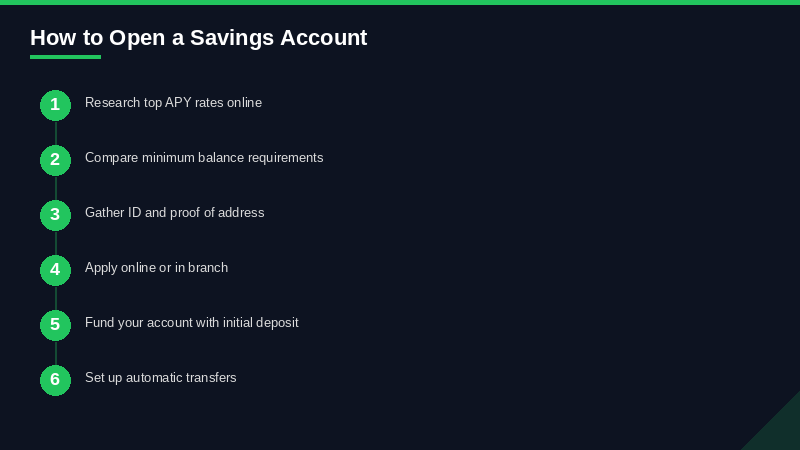Select the number 4 green circle
This screenshot has width=800, height=450.
click(55, 270)
